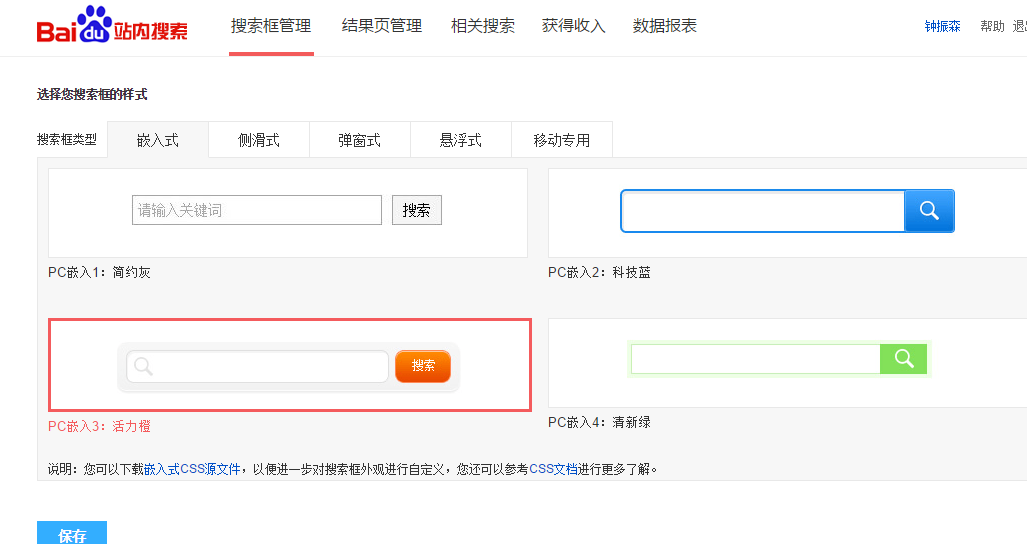Image resolution: width=1027 pixels, height=544 pixels.
Task: Click the blue magnifier search icon
Action: pyautogui.click(x=929, y=211)
